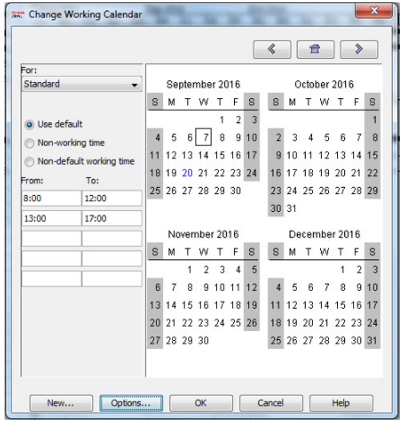
Task: Click the 17:00 To time field
Action: pos(112,219)
